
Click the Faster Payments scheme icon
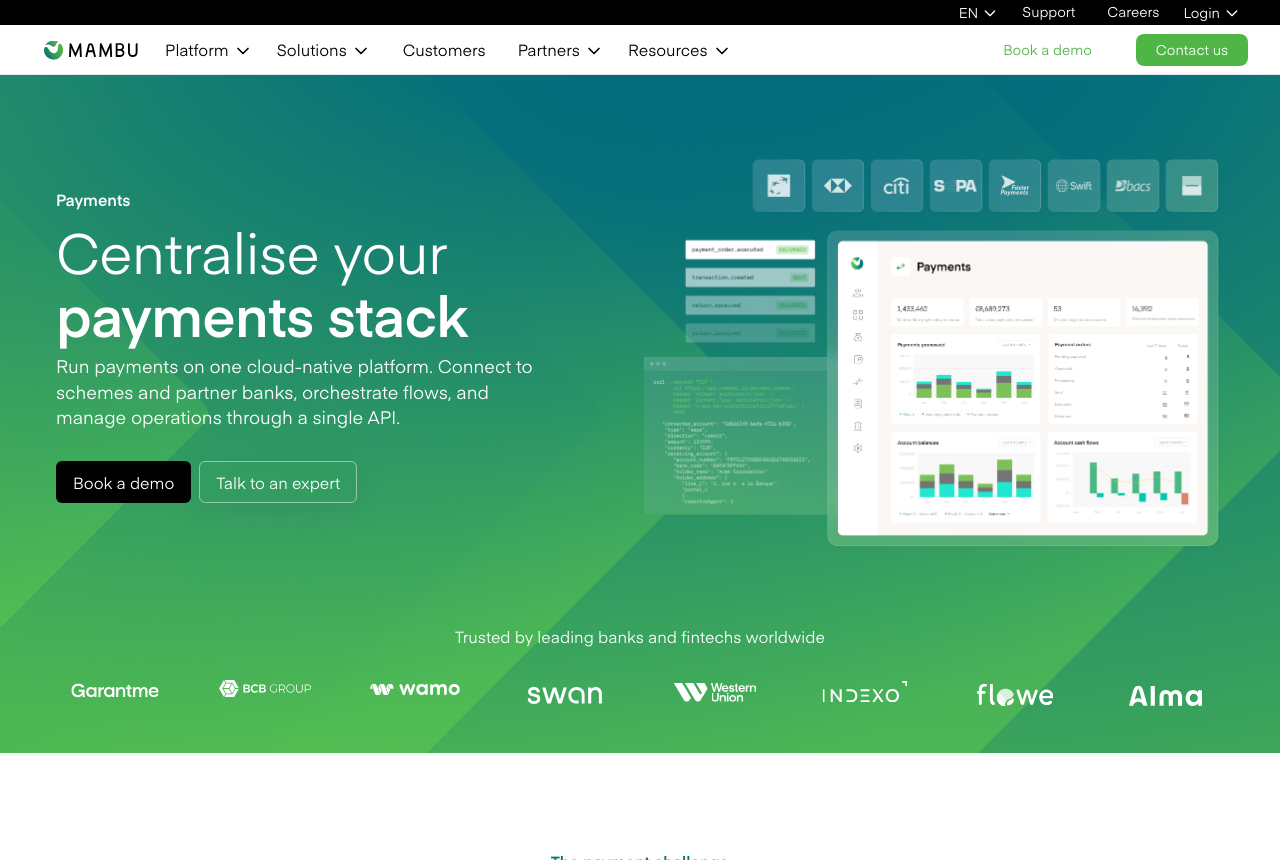click(1015, 186)
